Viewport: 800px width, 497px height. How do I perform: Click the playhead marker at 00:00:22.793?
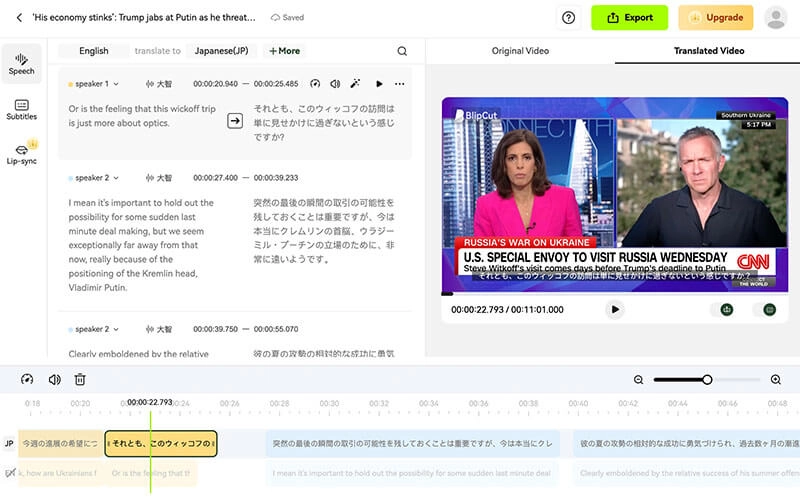150,403
